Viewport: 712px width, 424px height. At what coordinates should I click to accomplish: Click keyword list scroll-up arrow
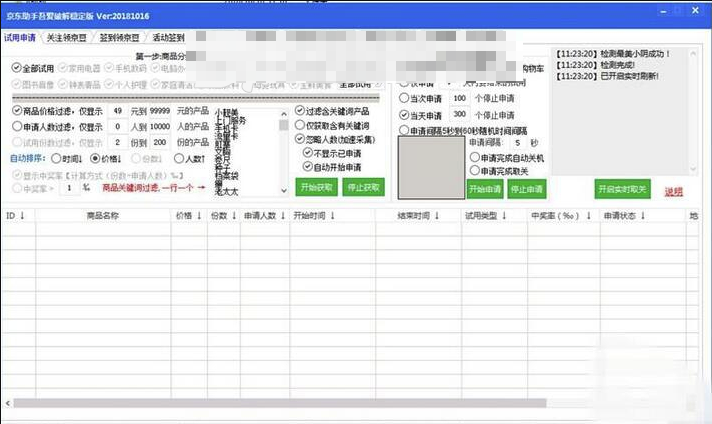(284, 114)
